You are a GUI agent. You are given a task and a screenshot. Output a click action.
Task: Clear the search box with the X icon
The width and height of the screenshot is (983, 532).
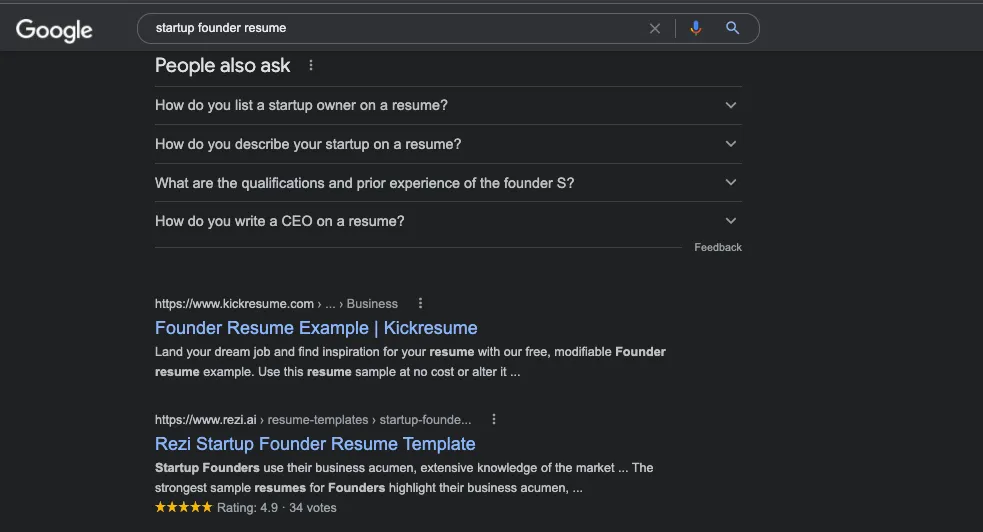pyautogui.click(x=654, y=28)
